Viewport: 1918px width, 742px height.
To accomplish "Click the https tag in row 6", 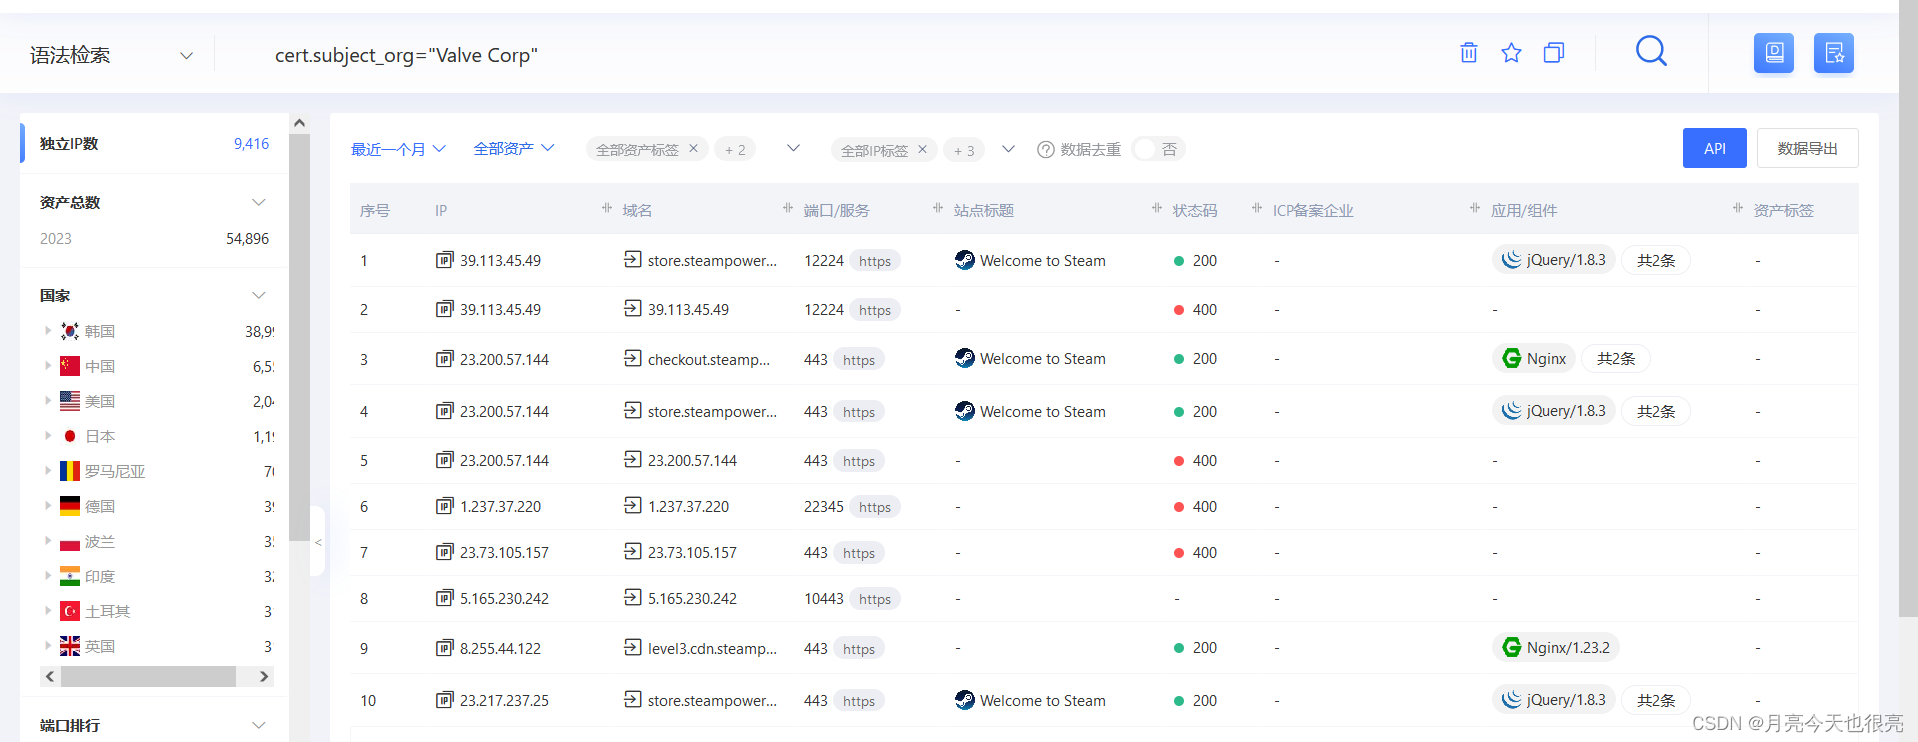I will [875, 507].
